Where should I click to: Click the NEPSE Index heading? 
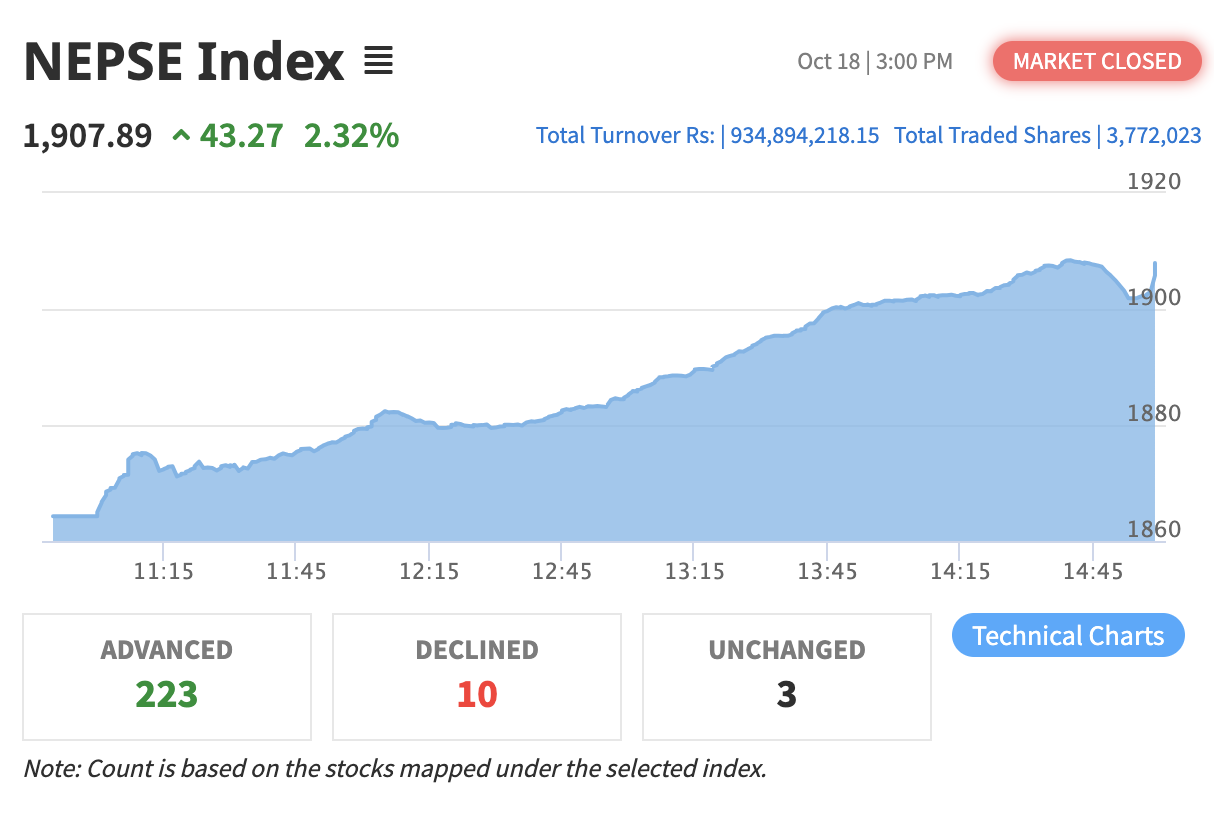(x=184, y=62)
